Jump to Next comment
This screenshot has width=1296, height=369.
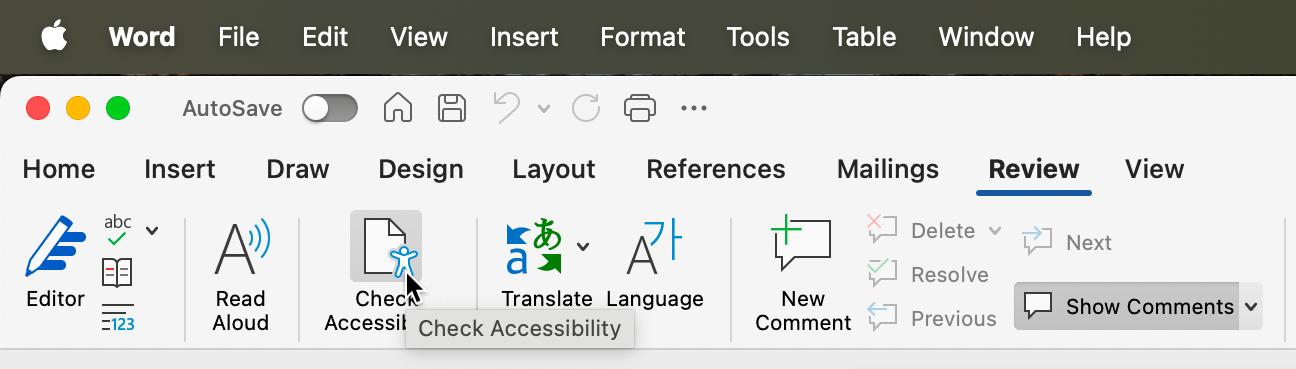[1067, 242]
